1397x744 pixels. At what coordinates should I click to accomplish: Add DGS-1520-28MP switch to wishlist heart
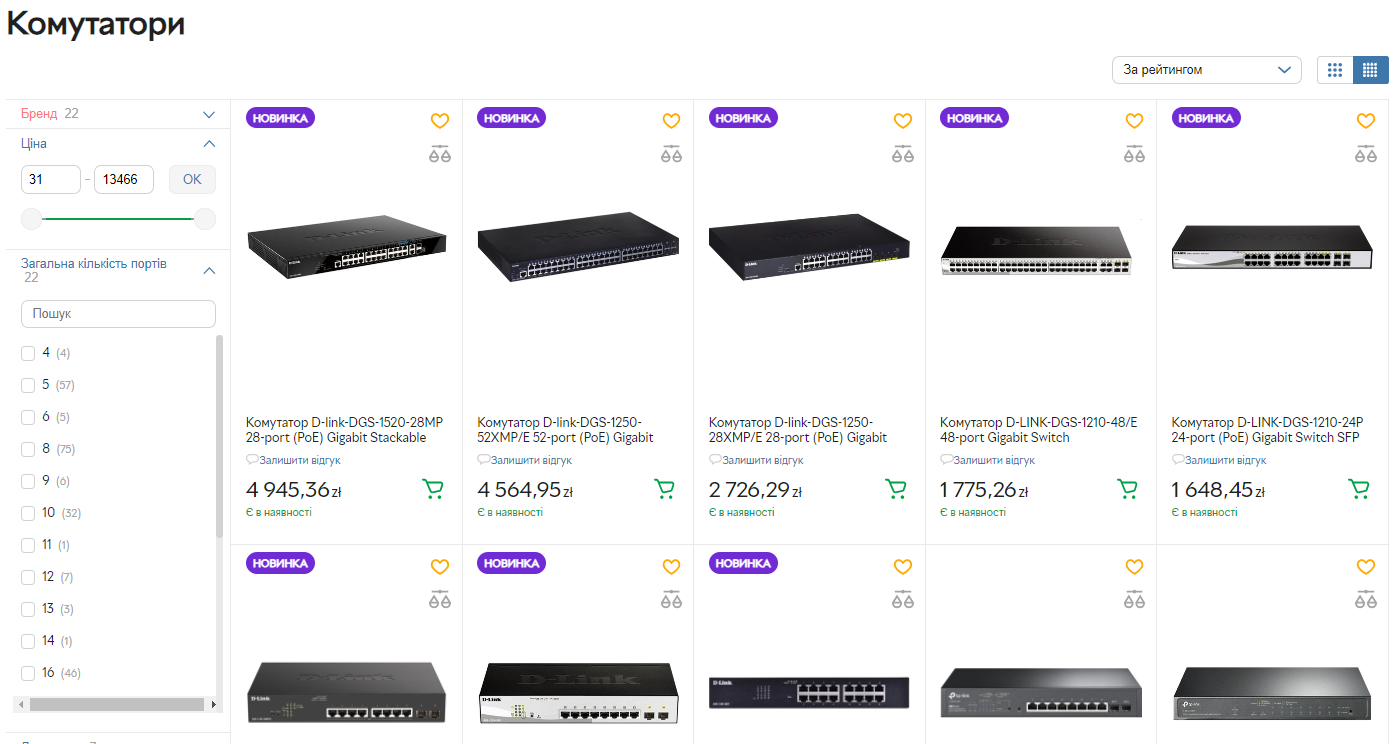tap(440, 121)
